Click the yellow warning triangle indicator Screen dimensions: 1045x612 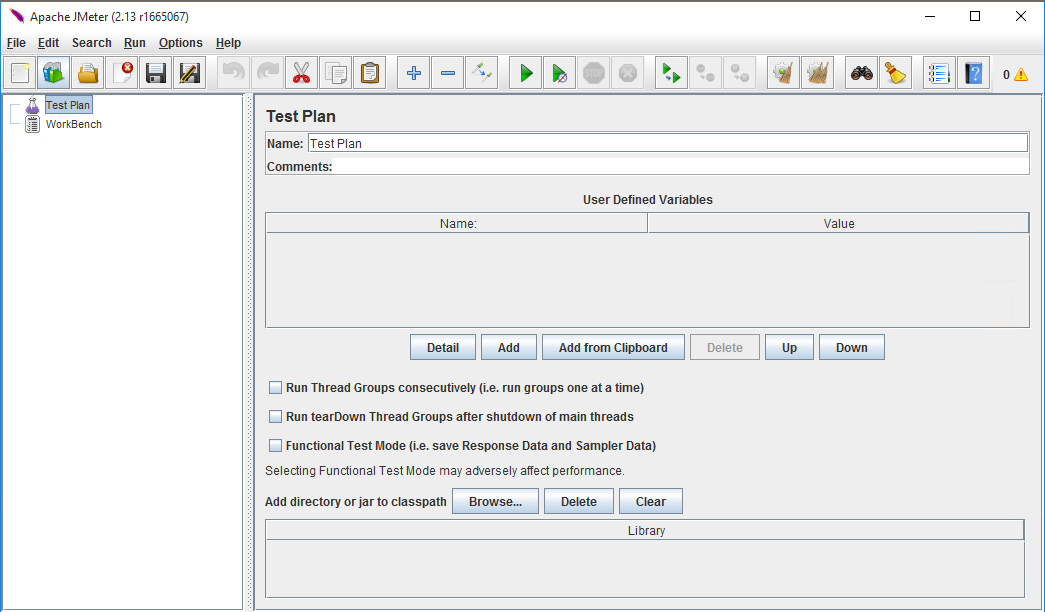pos(1021,75)
